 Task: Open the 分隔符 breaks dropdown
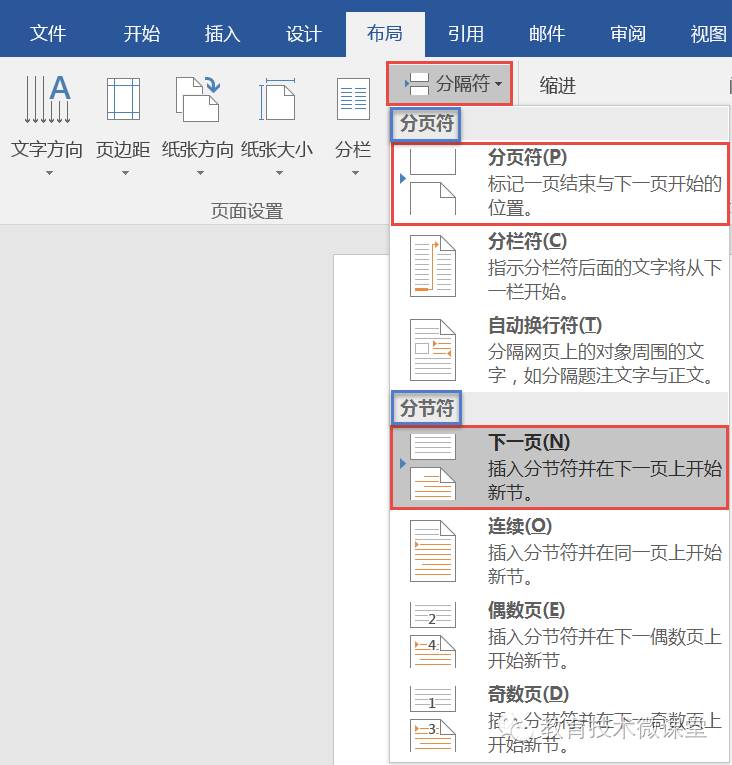coord(449,83)
